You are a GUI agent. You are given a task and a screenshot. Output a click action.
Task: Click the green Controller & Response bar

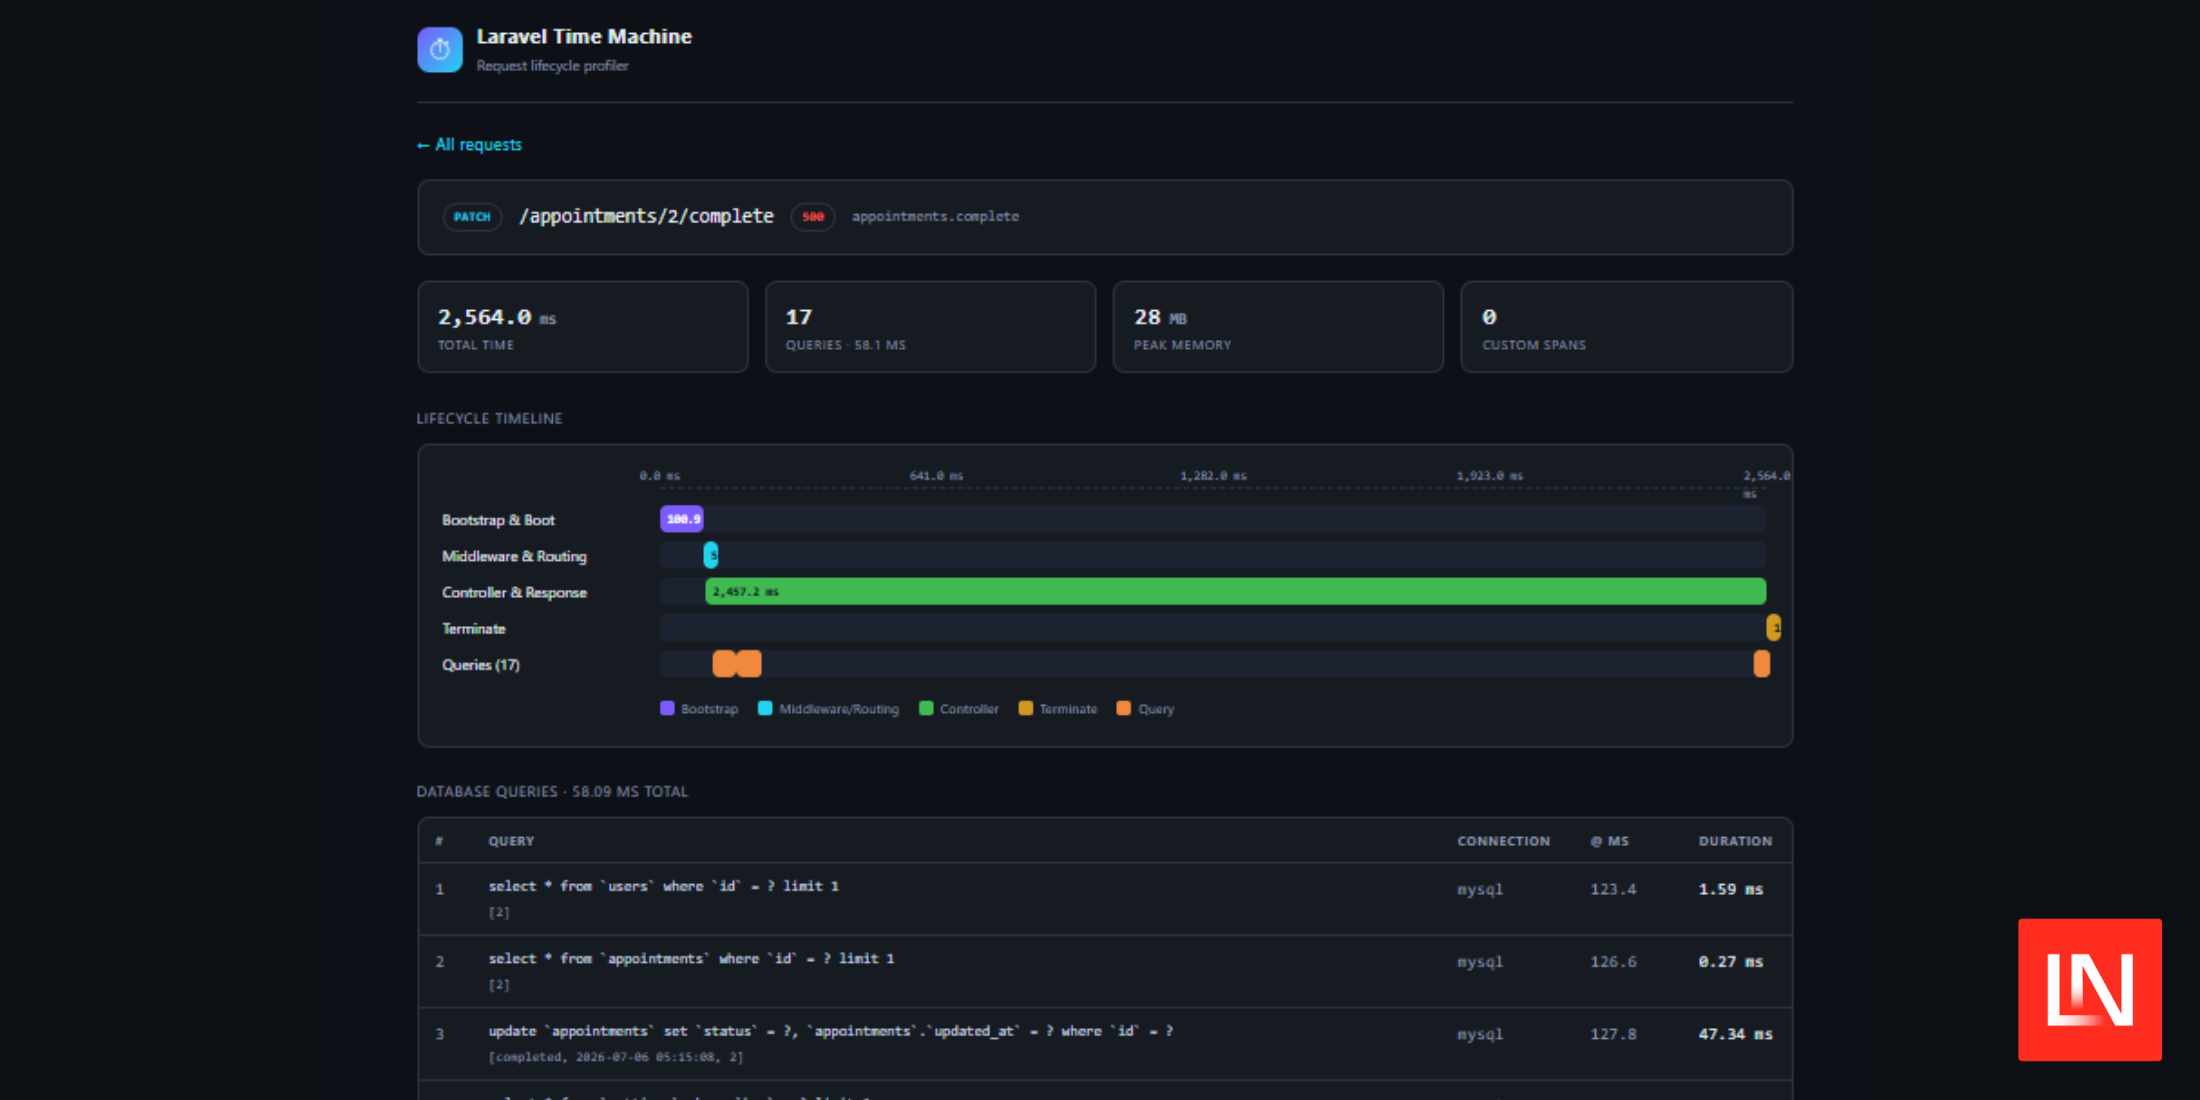[x=1235, y=591]
